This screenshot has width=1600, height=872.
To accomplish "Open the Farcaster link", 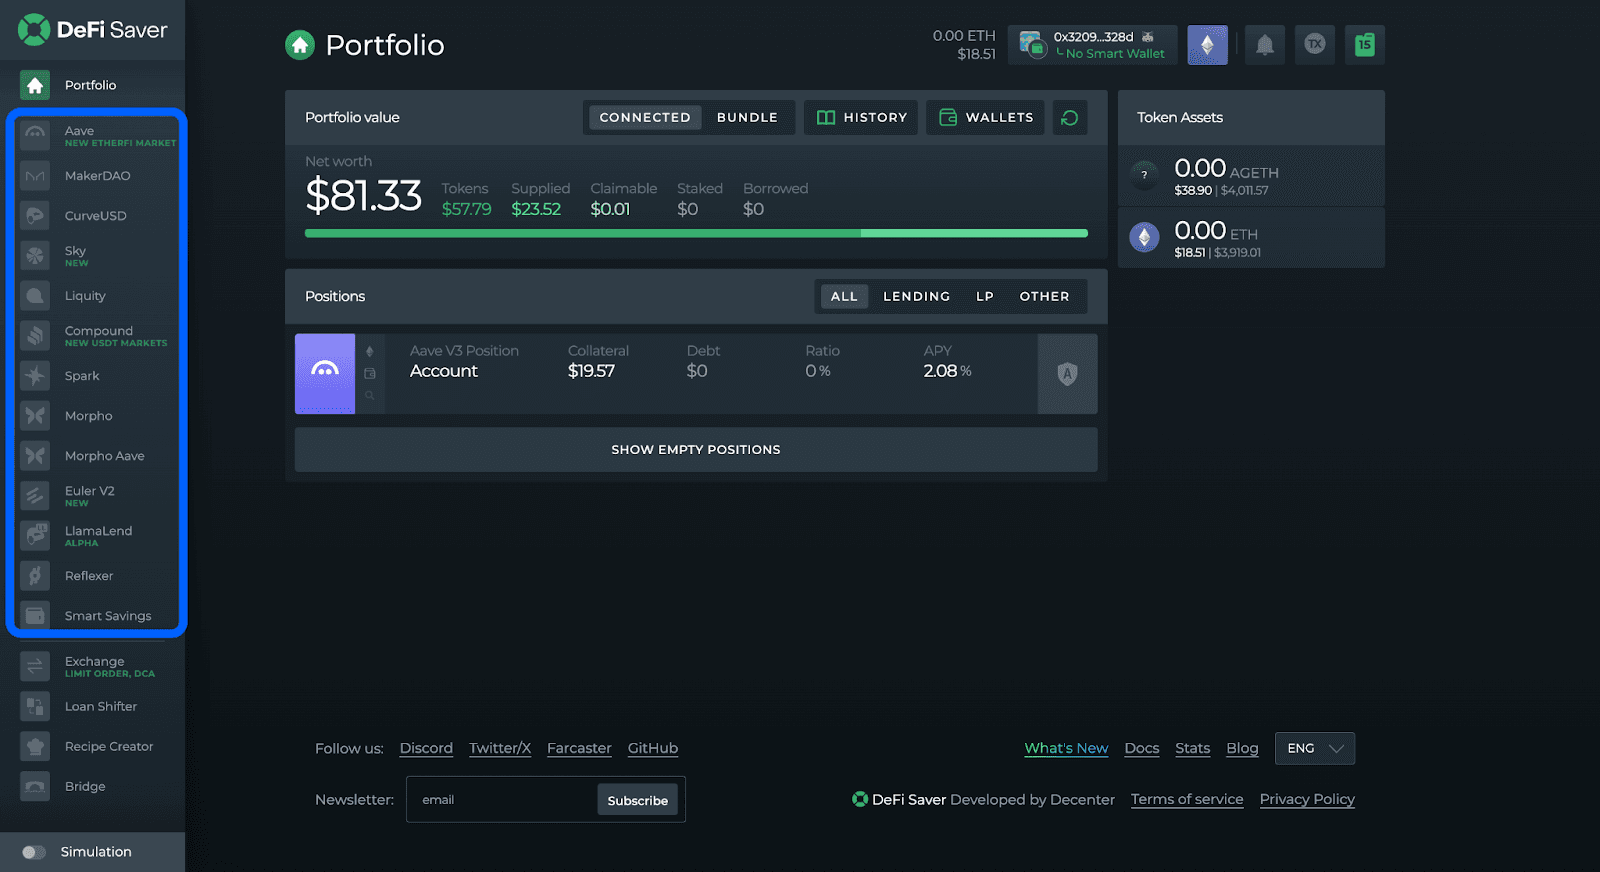I will click(579, 748).
